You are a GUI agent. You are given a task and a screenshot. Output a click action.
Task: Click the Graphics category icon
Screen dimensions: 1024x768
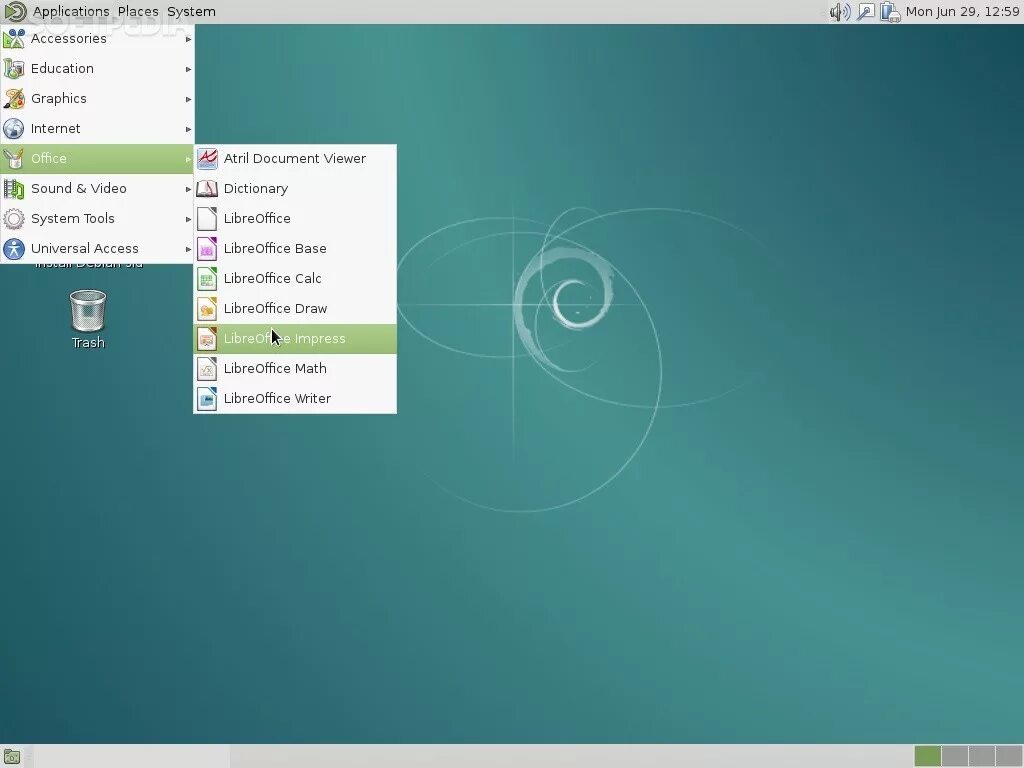[x=14, y=99]
